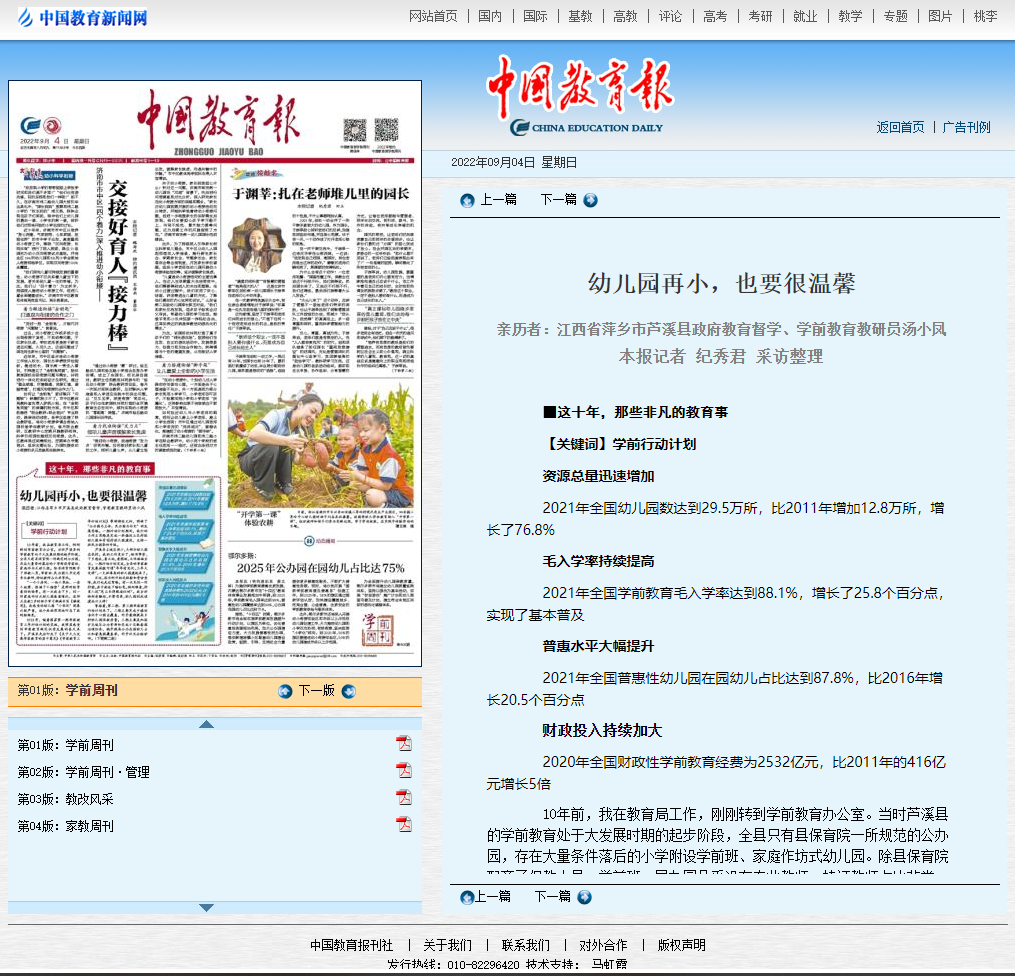Screen dimensions: 1015x976
Task: Open 高考 in top navigation
Action: pyautogui.click(x=715, y=16)
